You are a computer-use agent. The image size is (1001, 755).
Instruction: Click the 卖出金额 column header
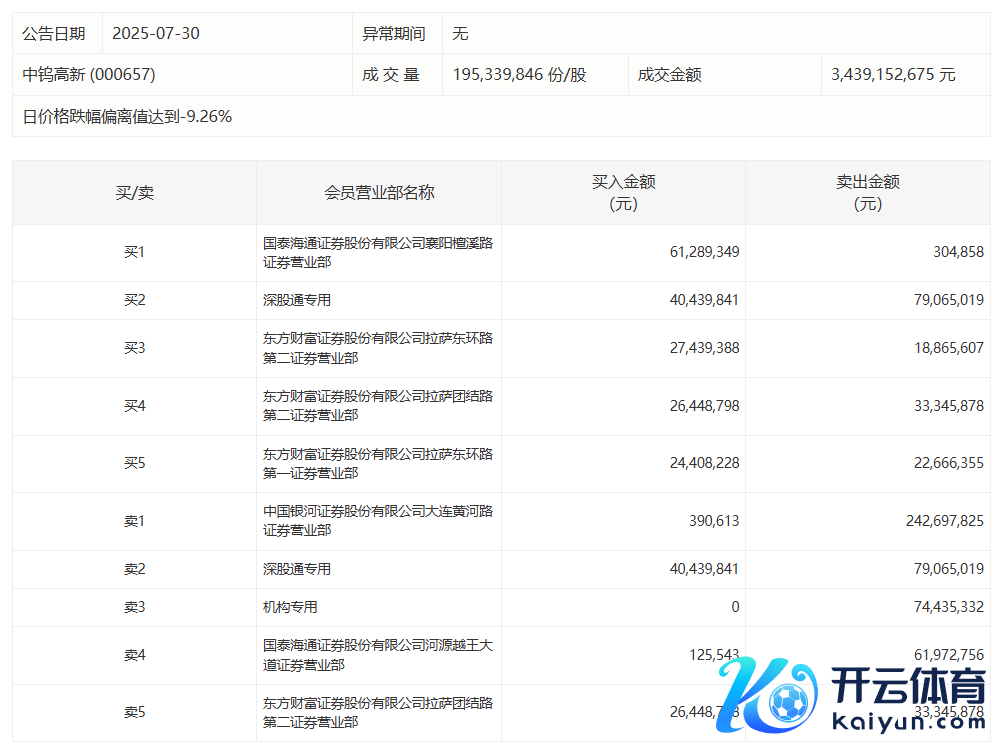[x=867, y=193]
